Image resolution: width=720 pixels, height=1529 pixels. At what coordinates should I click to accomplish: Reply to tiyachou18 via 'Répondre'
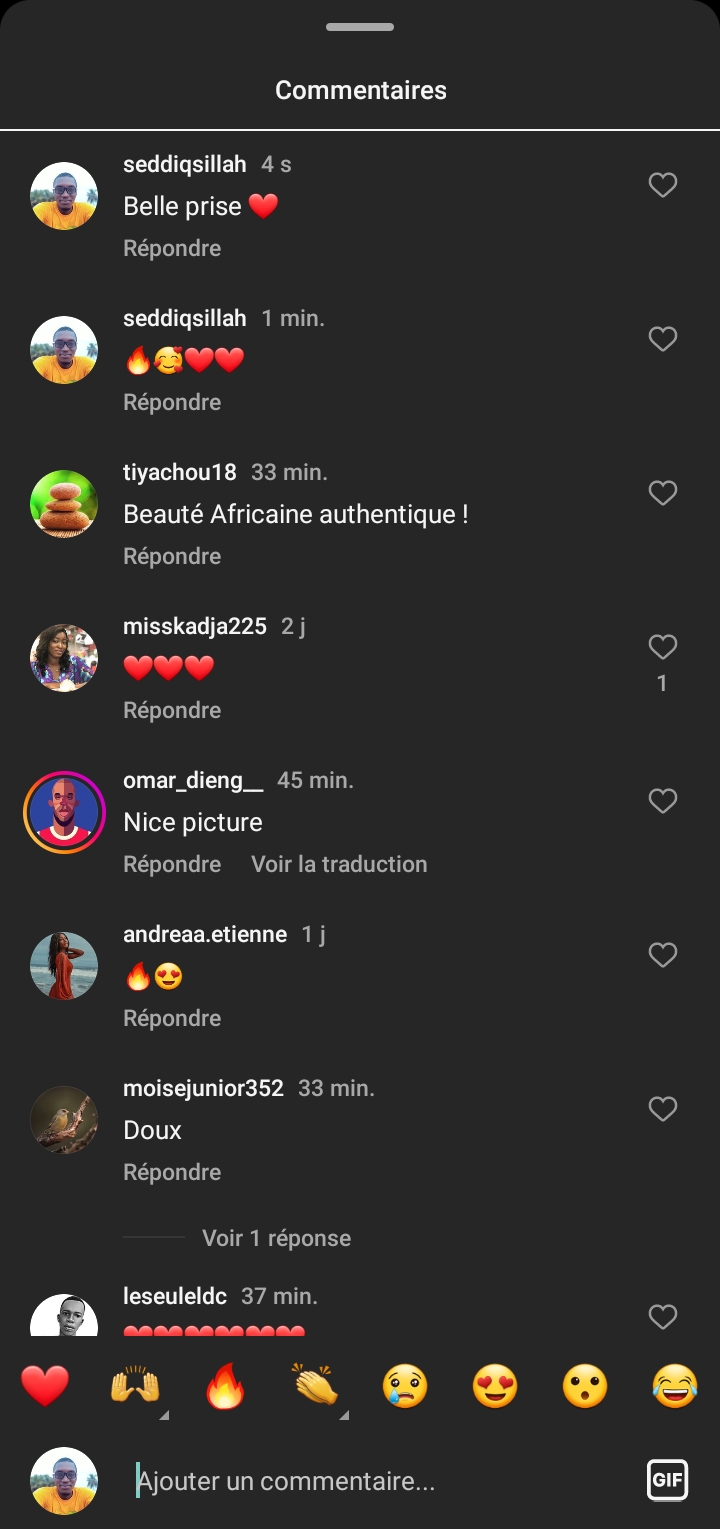pyautogui.click(x=172, y=556)
